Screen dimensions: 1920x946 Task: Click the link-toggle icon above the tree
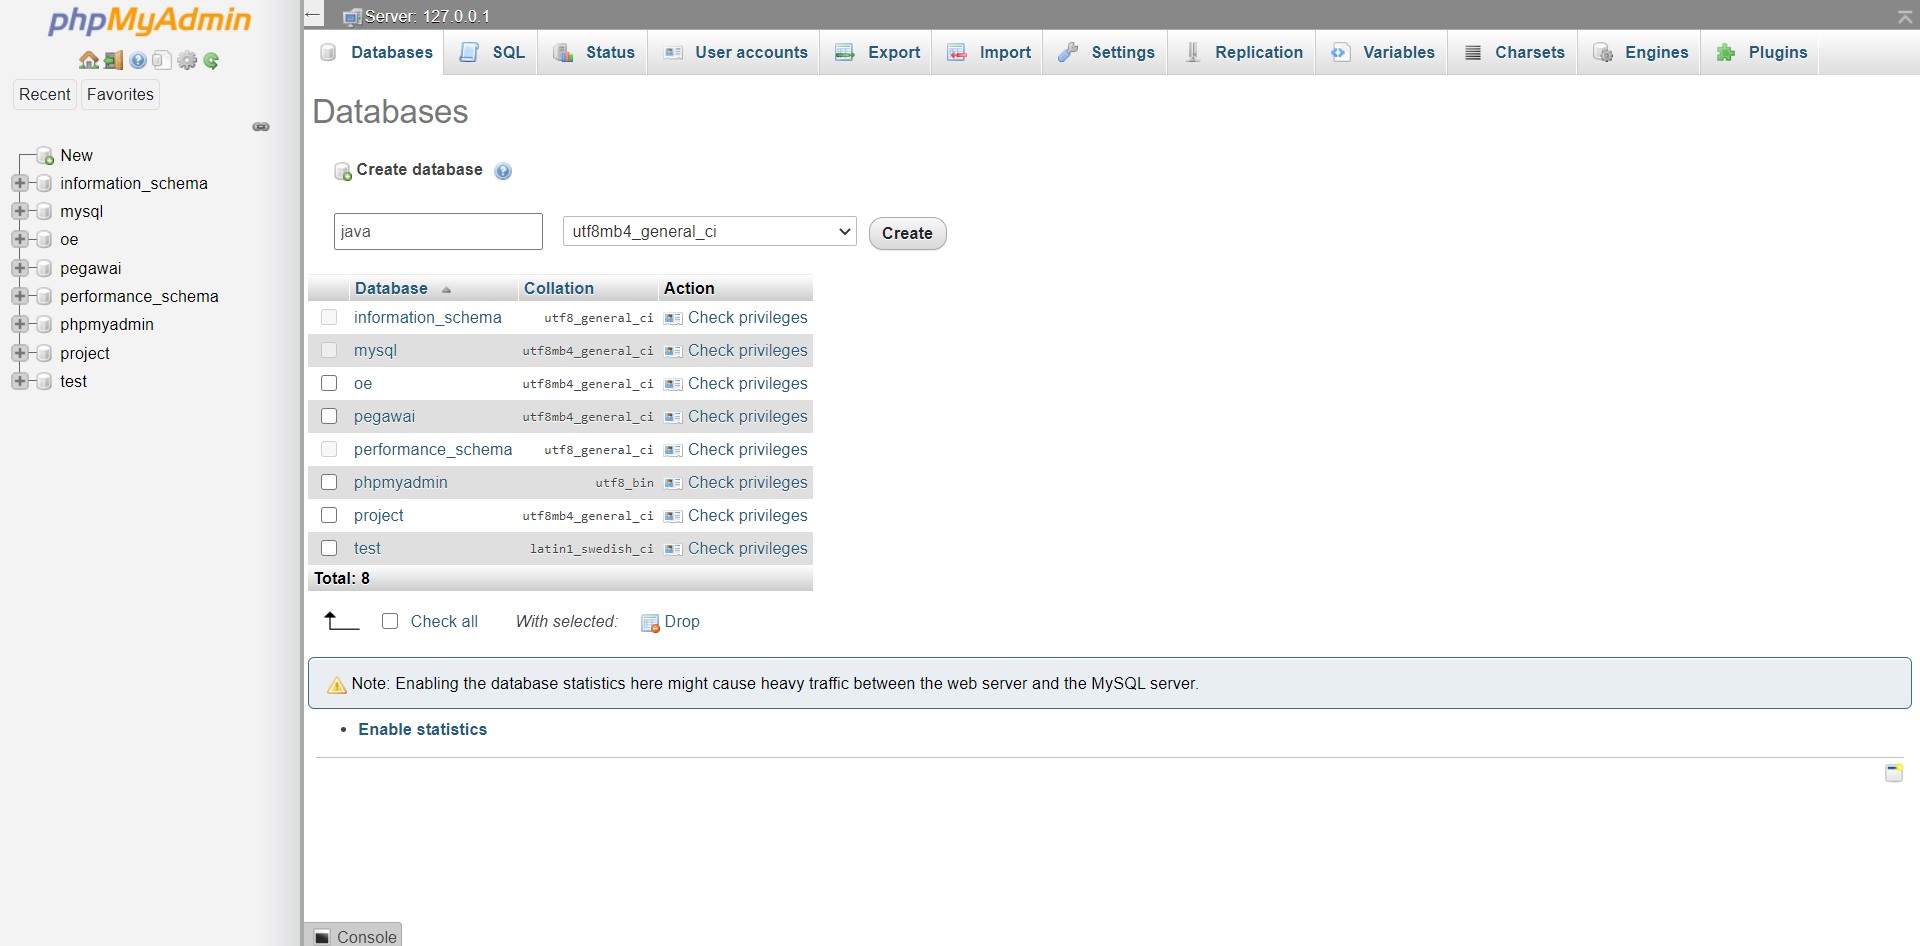click(x=261, y=127)
